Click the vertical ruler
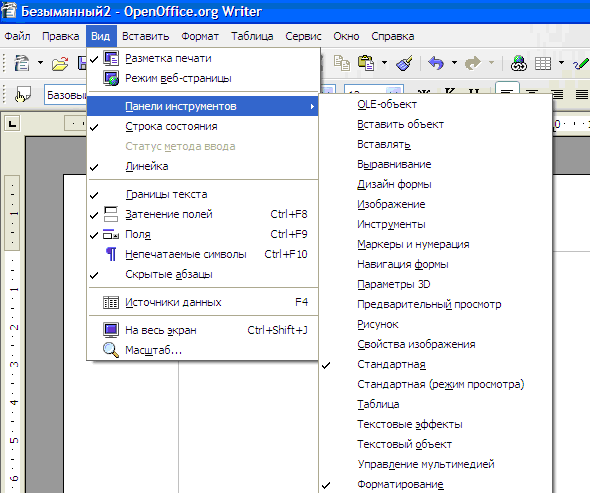590x493 pixels. coord(12,333)
